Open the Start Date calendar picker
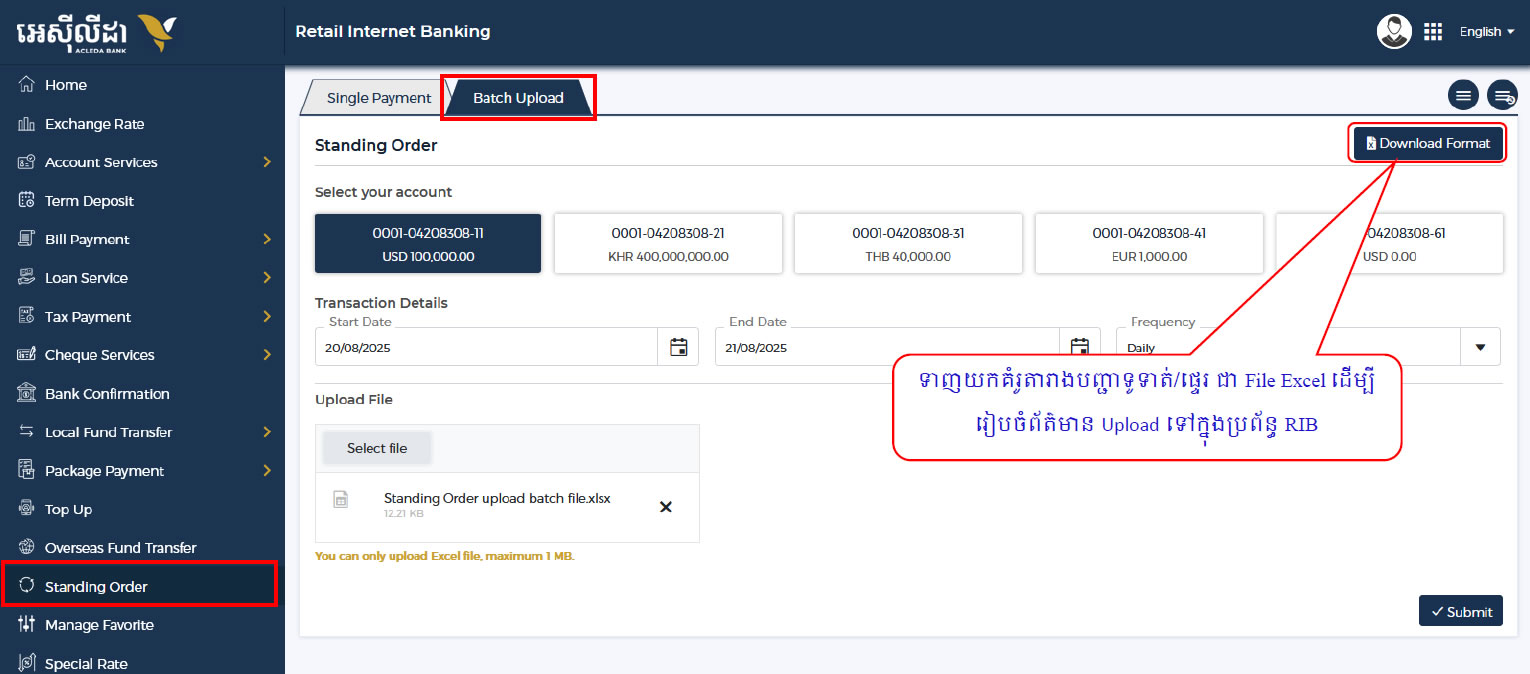This screenshot has height=674, width=1530. coord(678,348)
